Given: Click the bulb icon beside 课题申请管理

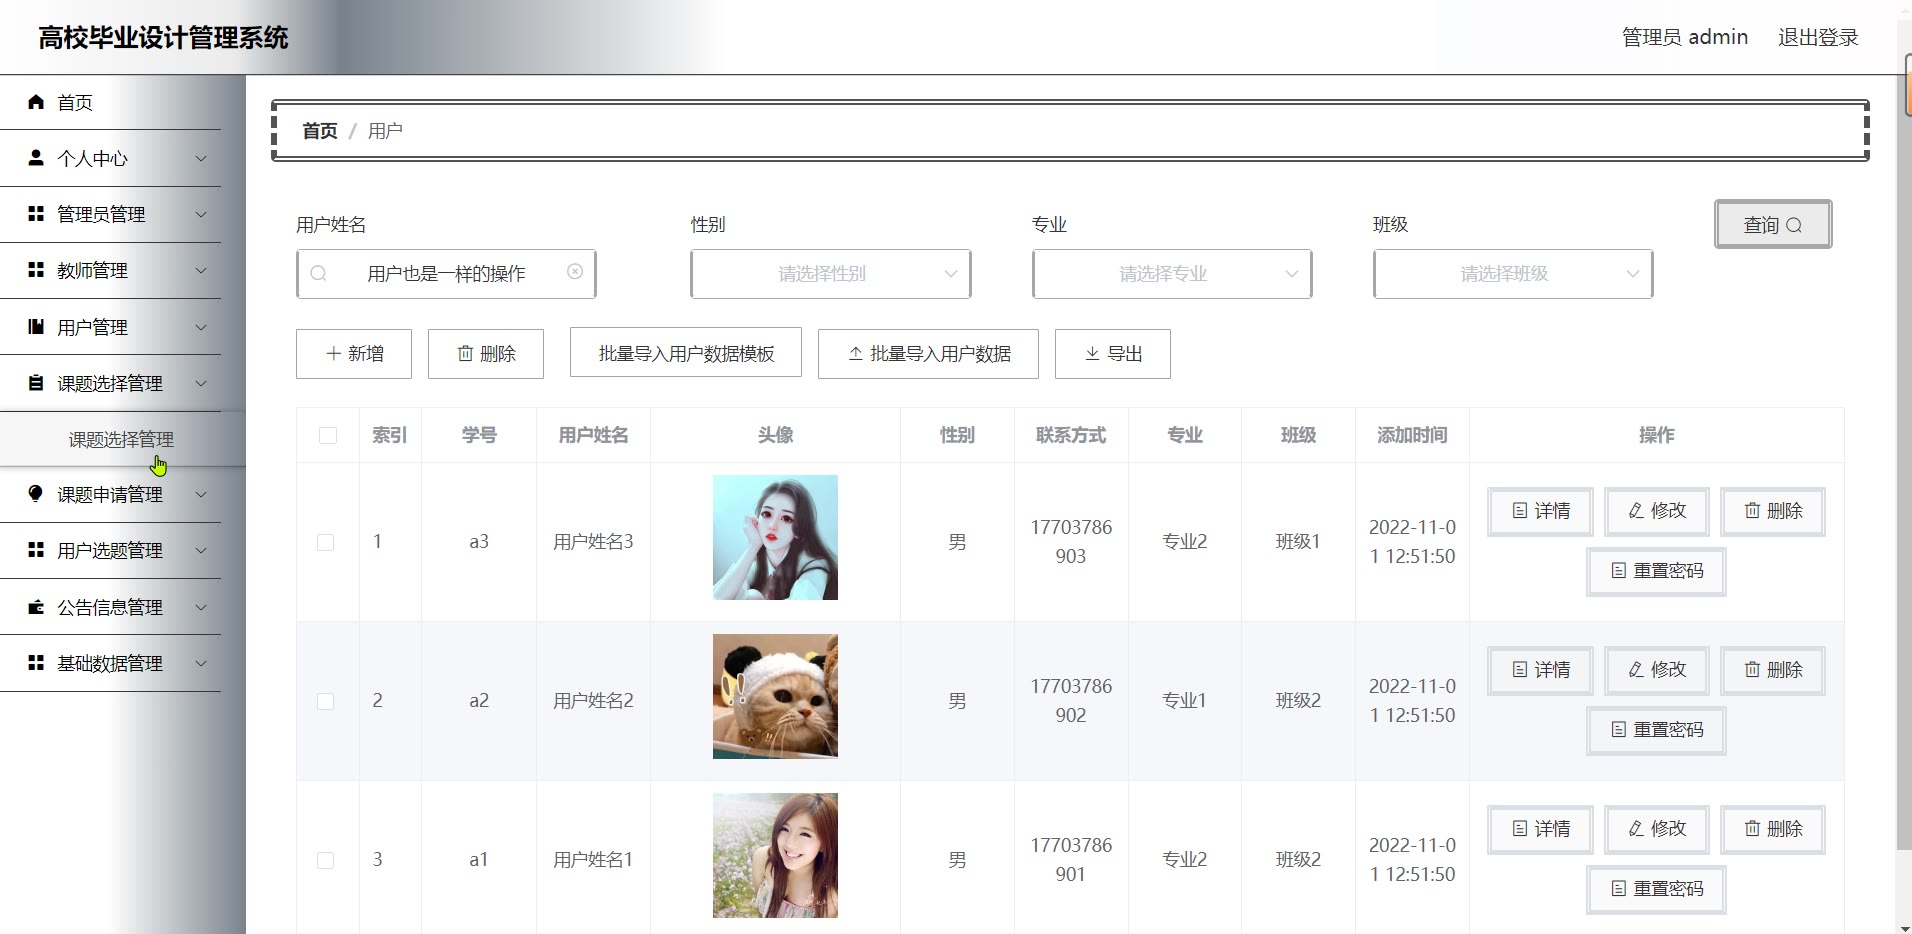Looking at the screenshot, I should click(36, 494).
